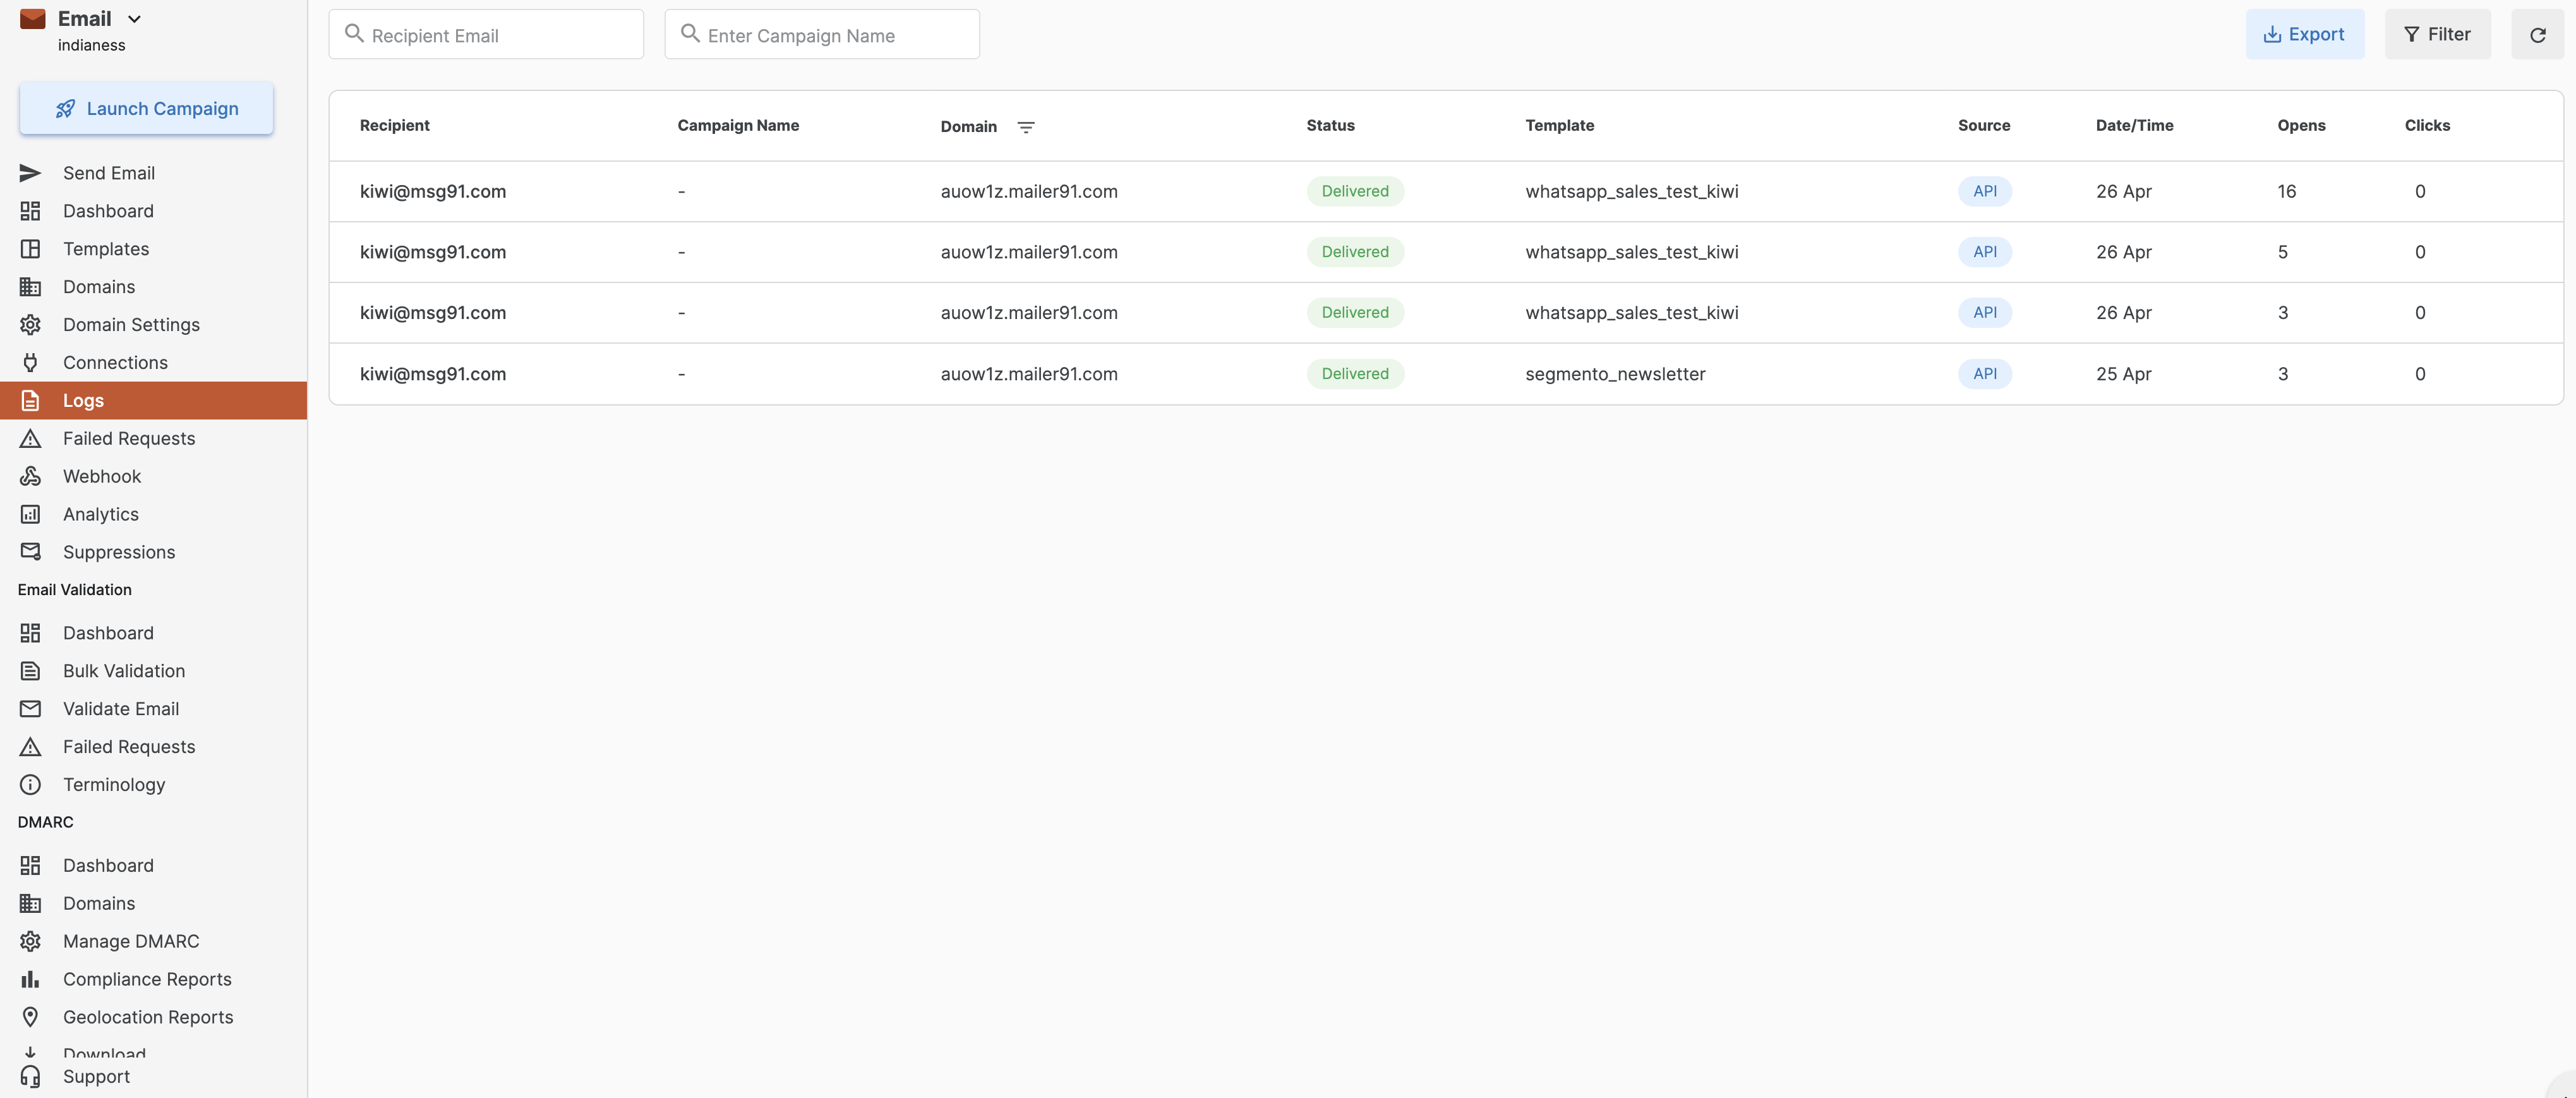Screen dimensions: 2576x1098
Task: Click Delivered badge in 16-opens row
Action: tap(1355, 192)
